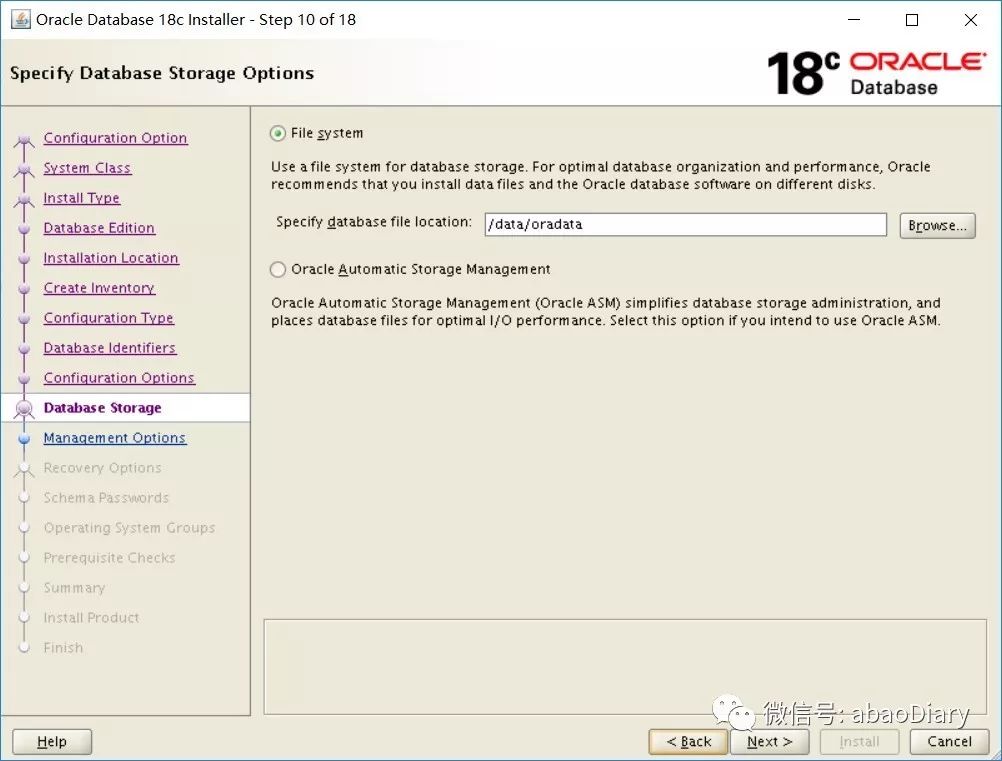The width and height of the screenshot is (1002, 761).
Task: Go to Configuration Options step
Action: (119, 378)
